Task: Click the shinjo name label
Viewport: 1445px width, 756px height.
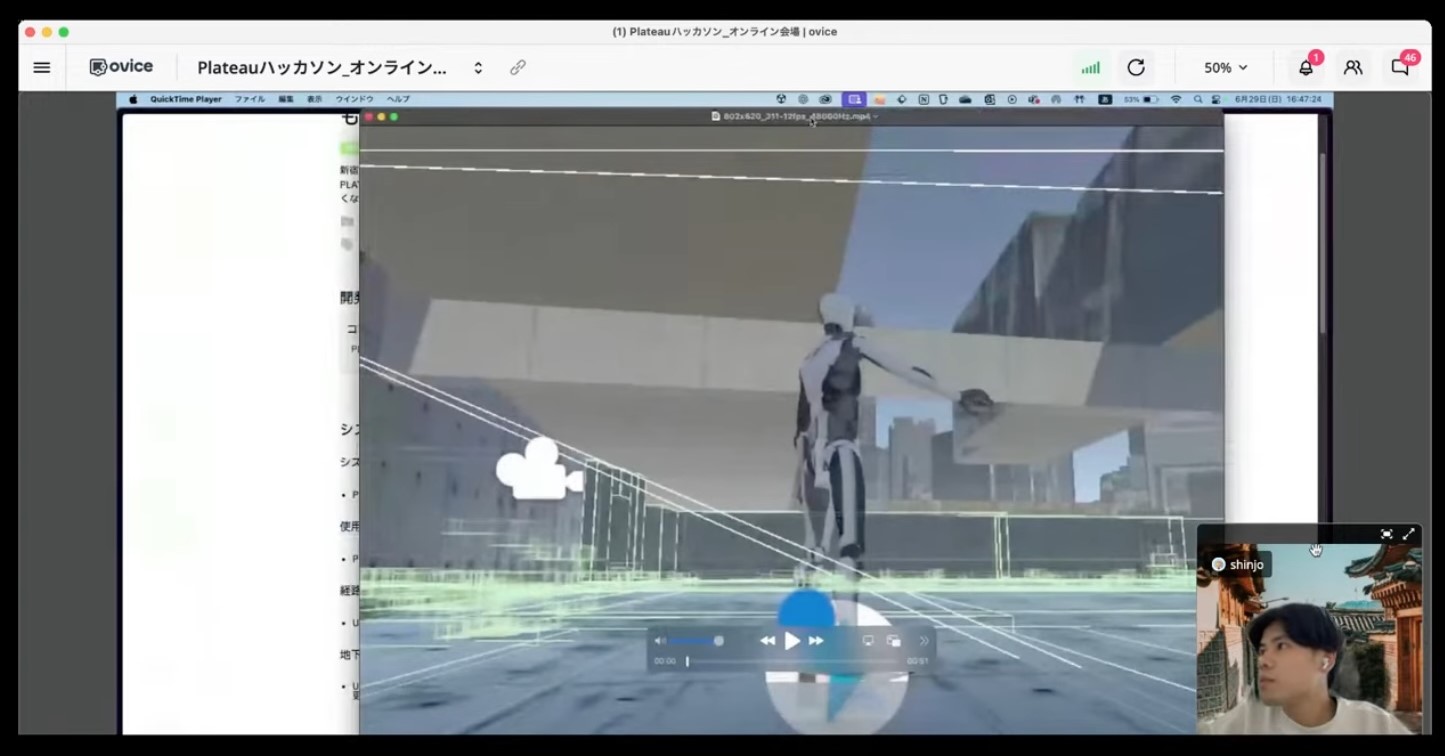Action: 1238,564
